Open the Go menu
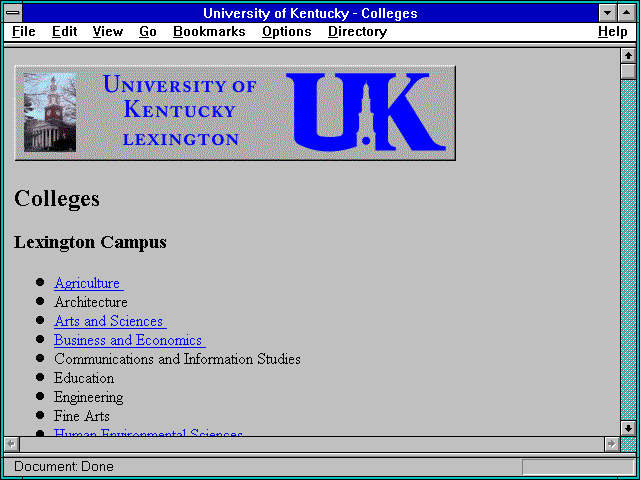The width and height of the screenshot is (640, 480). click(x=147, y=32)
